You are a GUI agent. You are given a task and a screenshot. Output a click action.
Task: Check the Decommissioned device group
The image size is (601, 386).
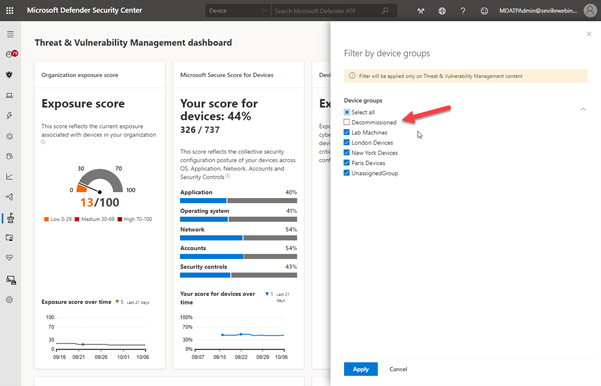click(x=346, y=122)
